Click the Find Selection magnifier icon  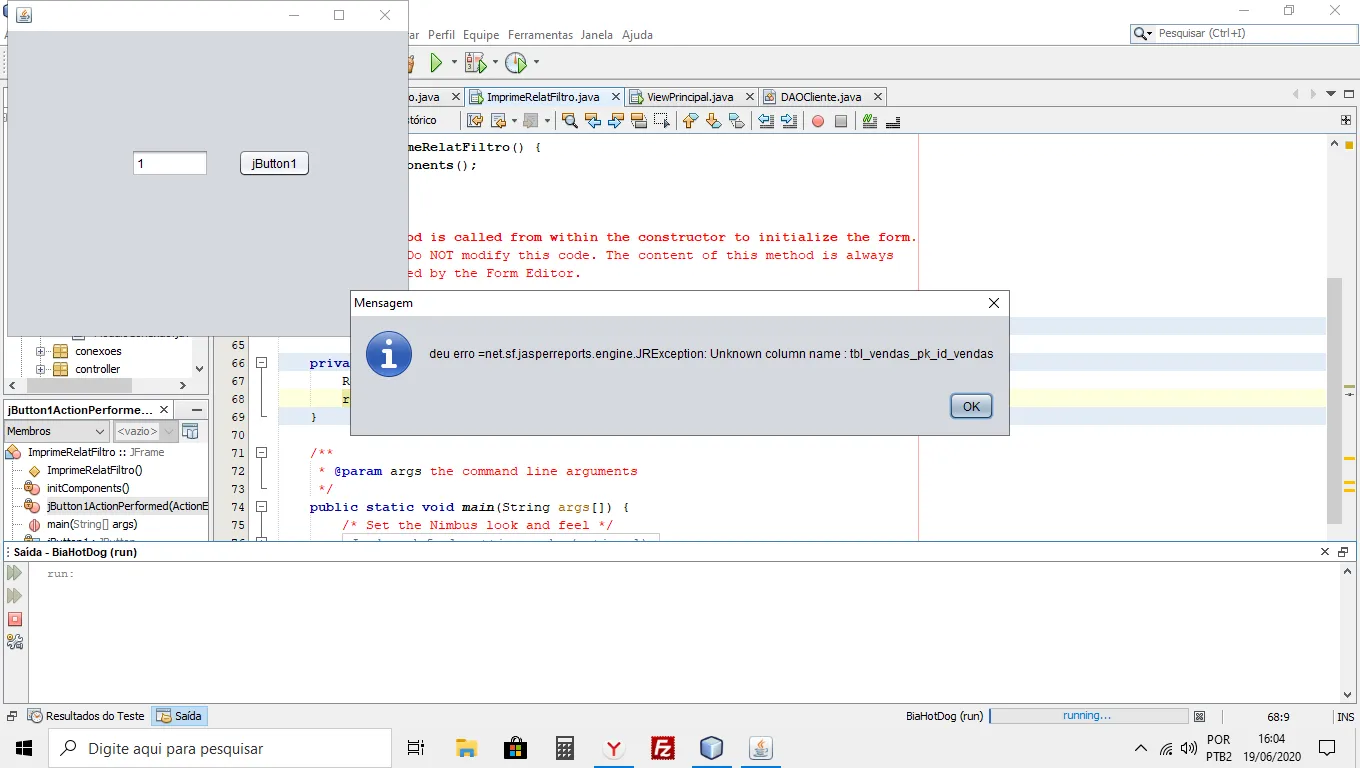[x=569, y=121]
